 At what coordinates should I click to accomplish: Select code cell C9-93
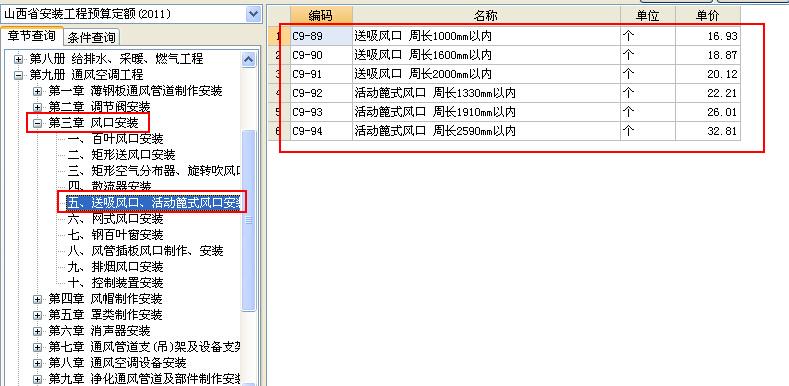[321, 112]
